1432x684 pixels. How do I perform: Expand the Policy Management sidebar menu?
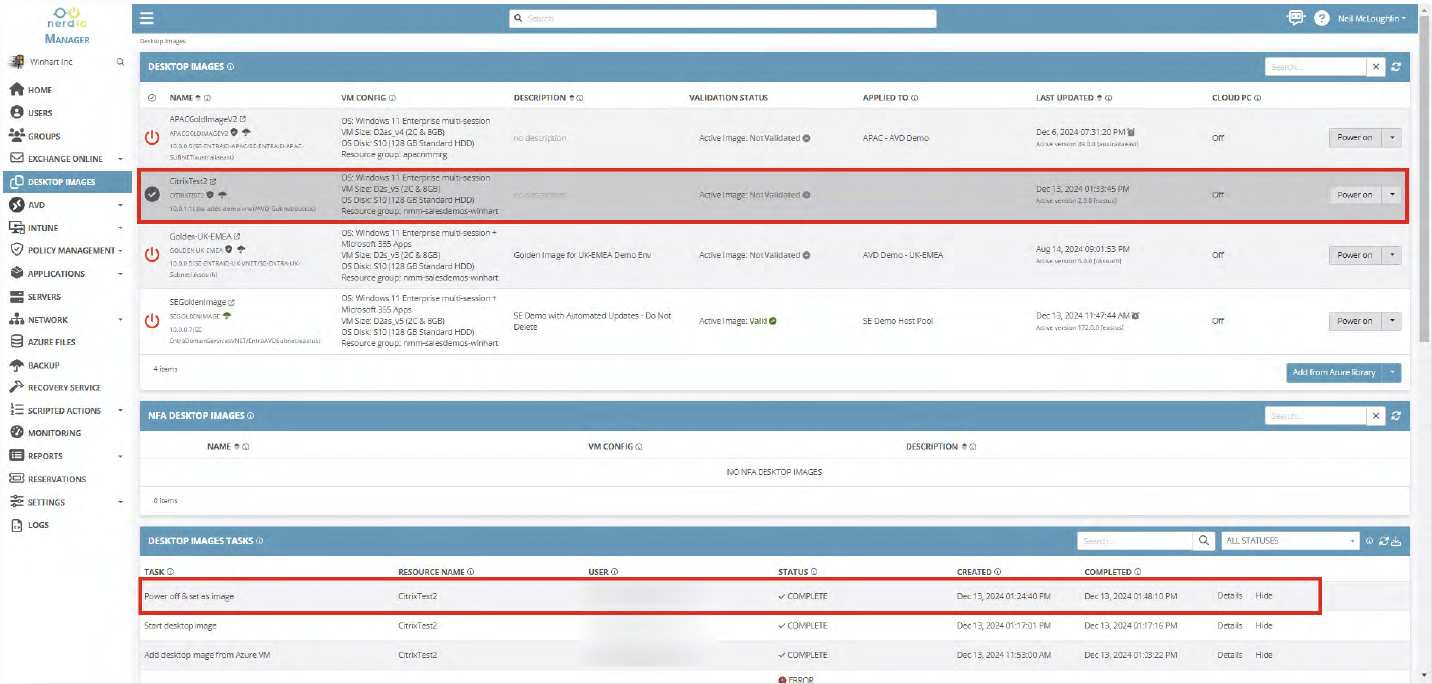point(120,250)
